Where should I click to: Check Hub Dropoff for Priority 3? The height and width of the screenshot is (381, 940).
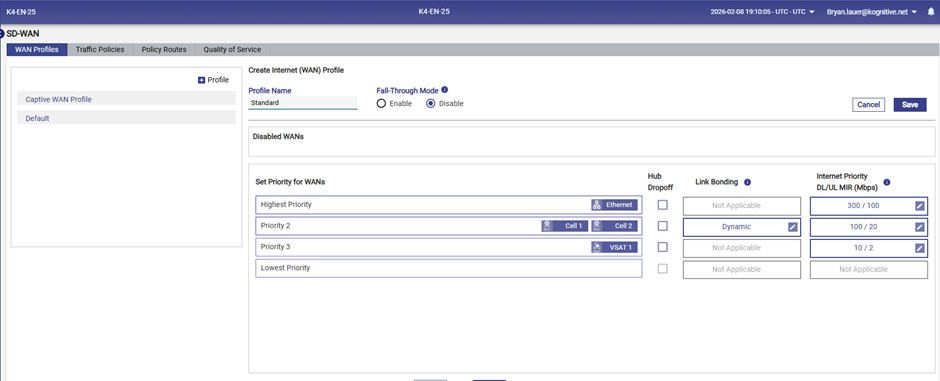tap(662, 247)
